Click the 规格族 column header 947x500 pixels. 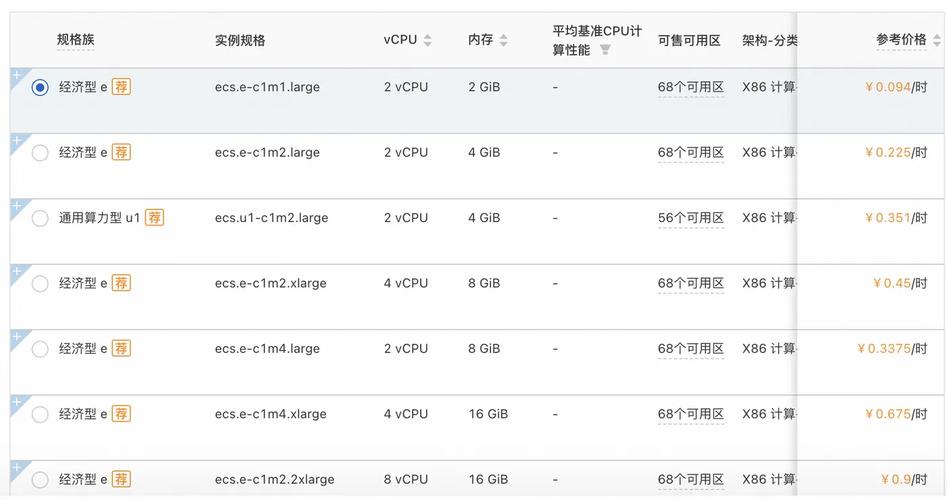[x=76, y=40]
